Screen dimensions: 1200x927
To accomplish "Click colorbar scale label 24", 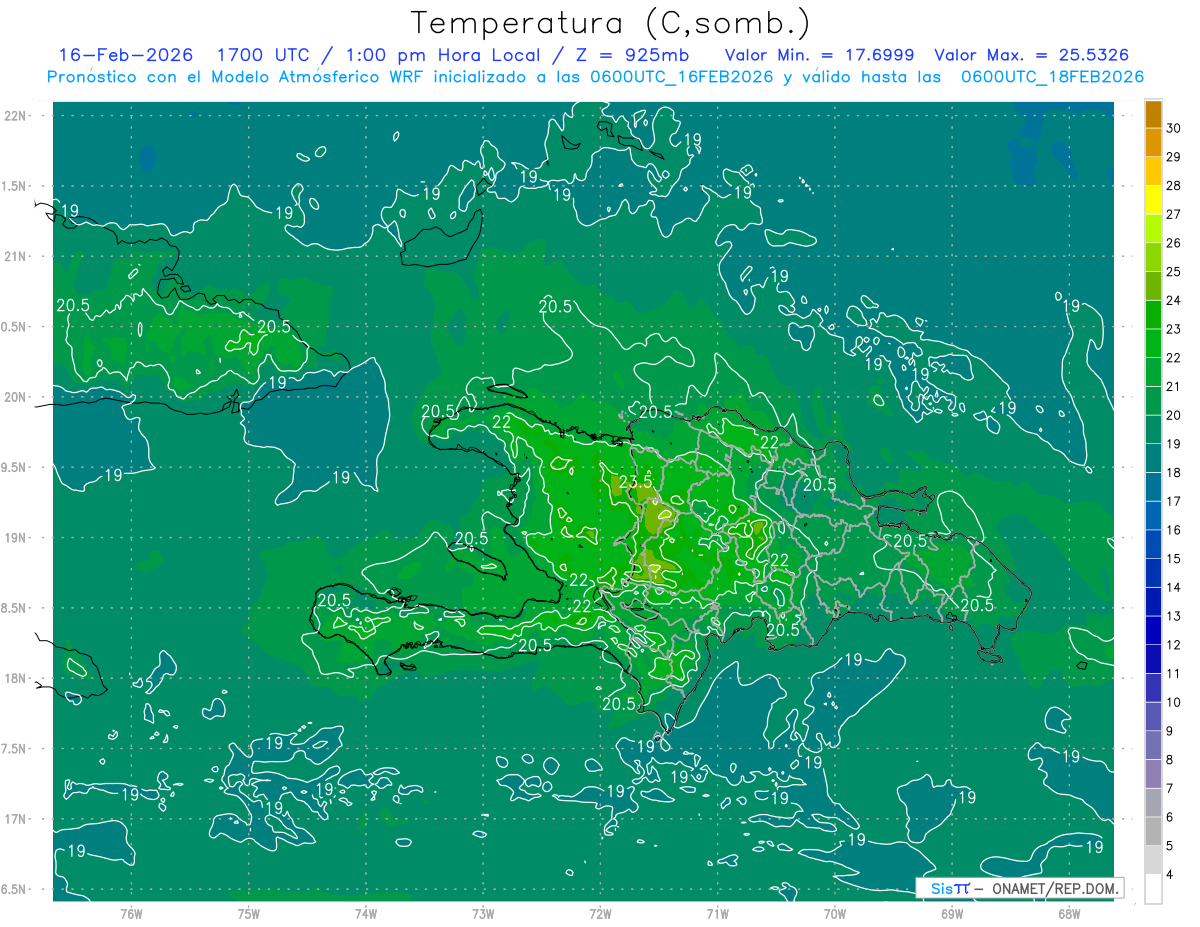I will click(1174, 300).
